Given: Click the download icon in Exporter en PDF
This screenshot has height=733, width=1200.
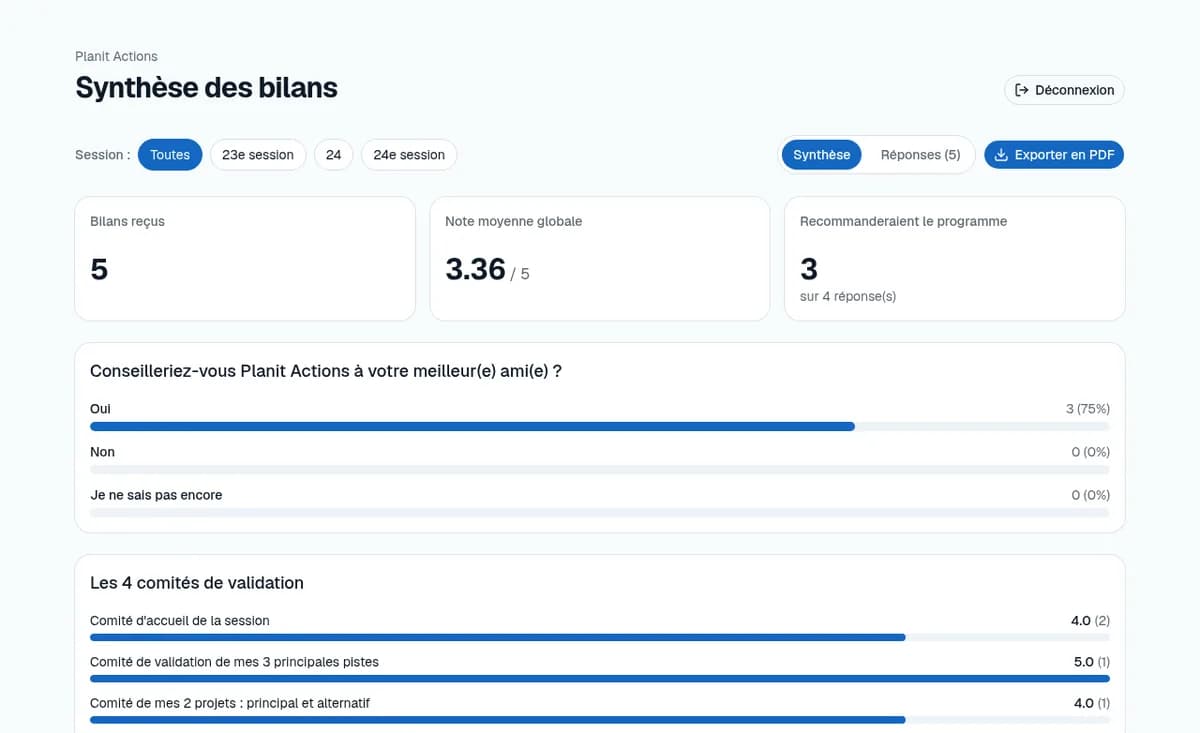Looking at the screenshot, I should click(1001, 155).
